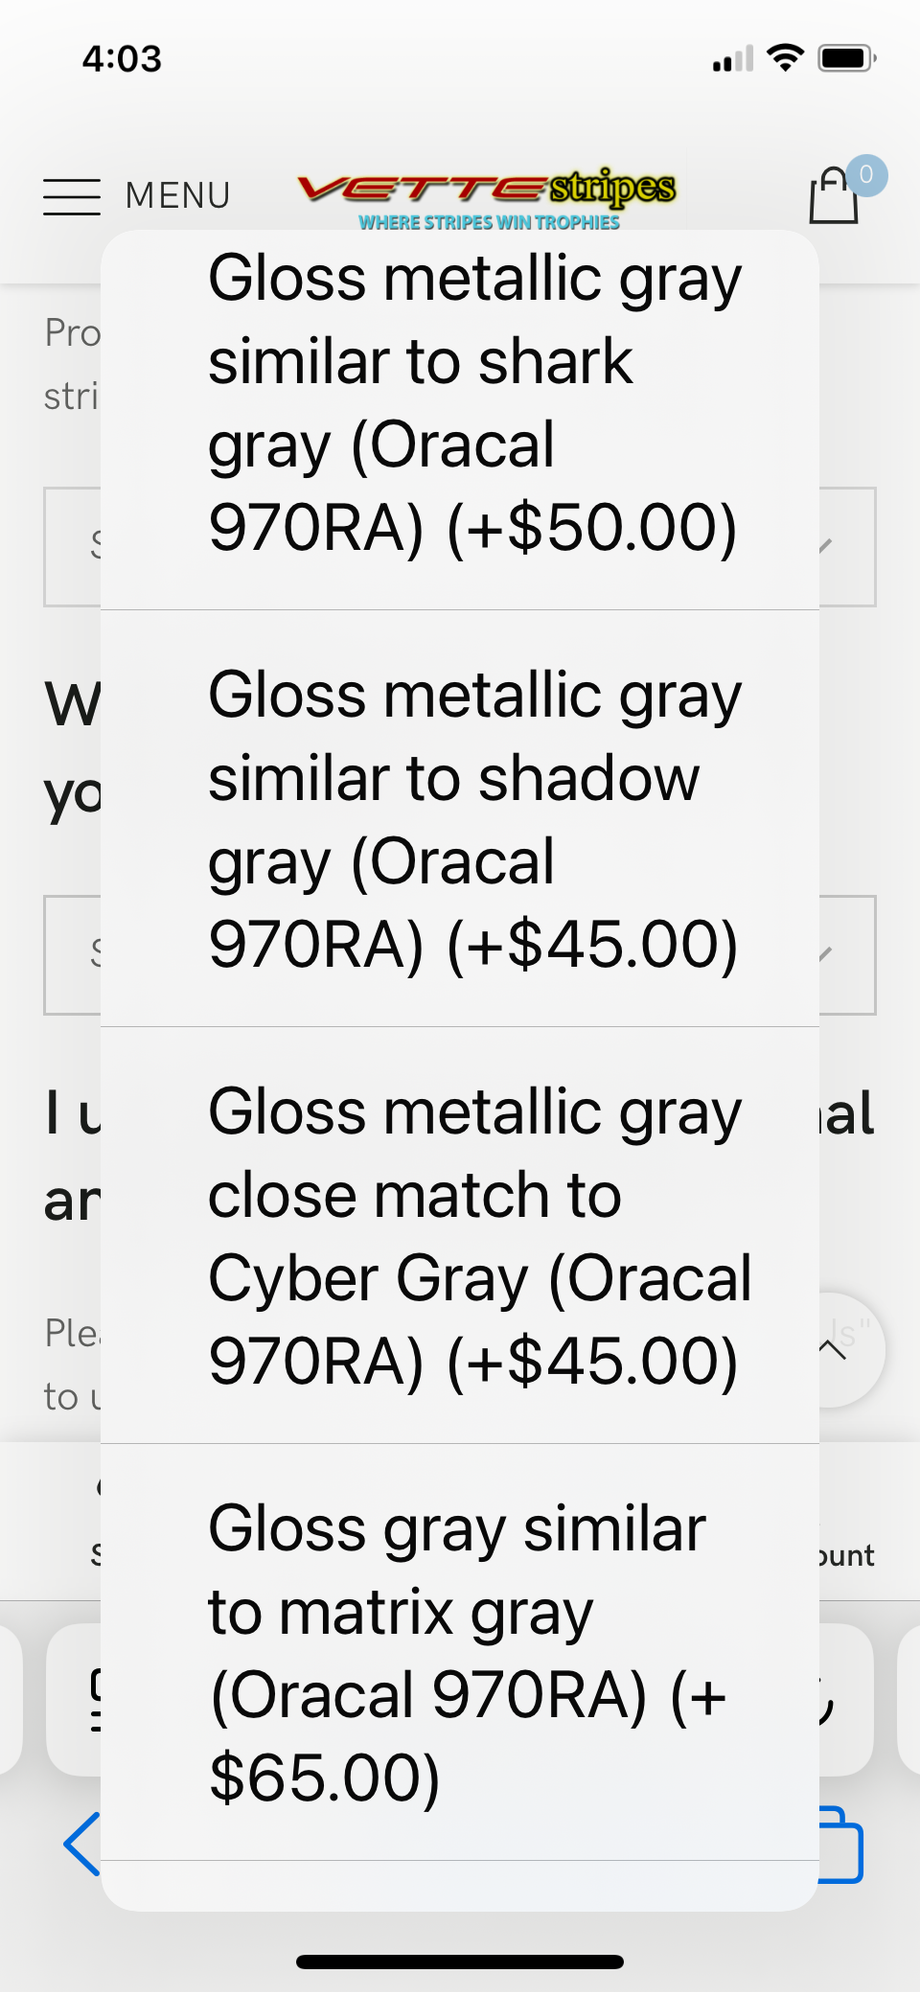Pick the Cyber Gray close match option

(x=460, y=1236)
